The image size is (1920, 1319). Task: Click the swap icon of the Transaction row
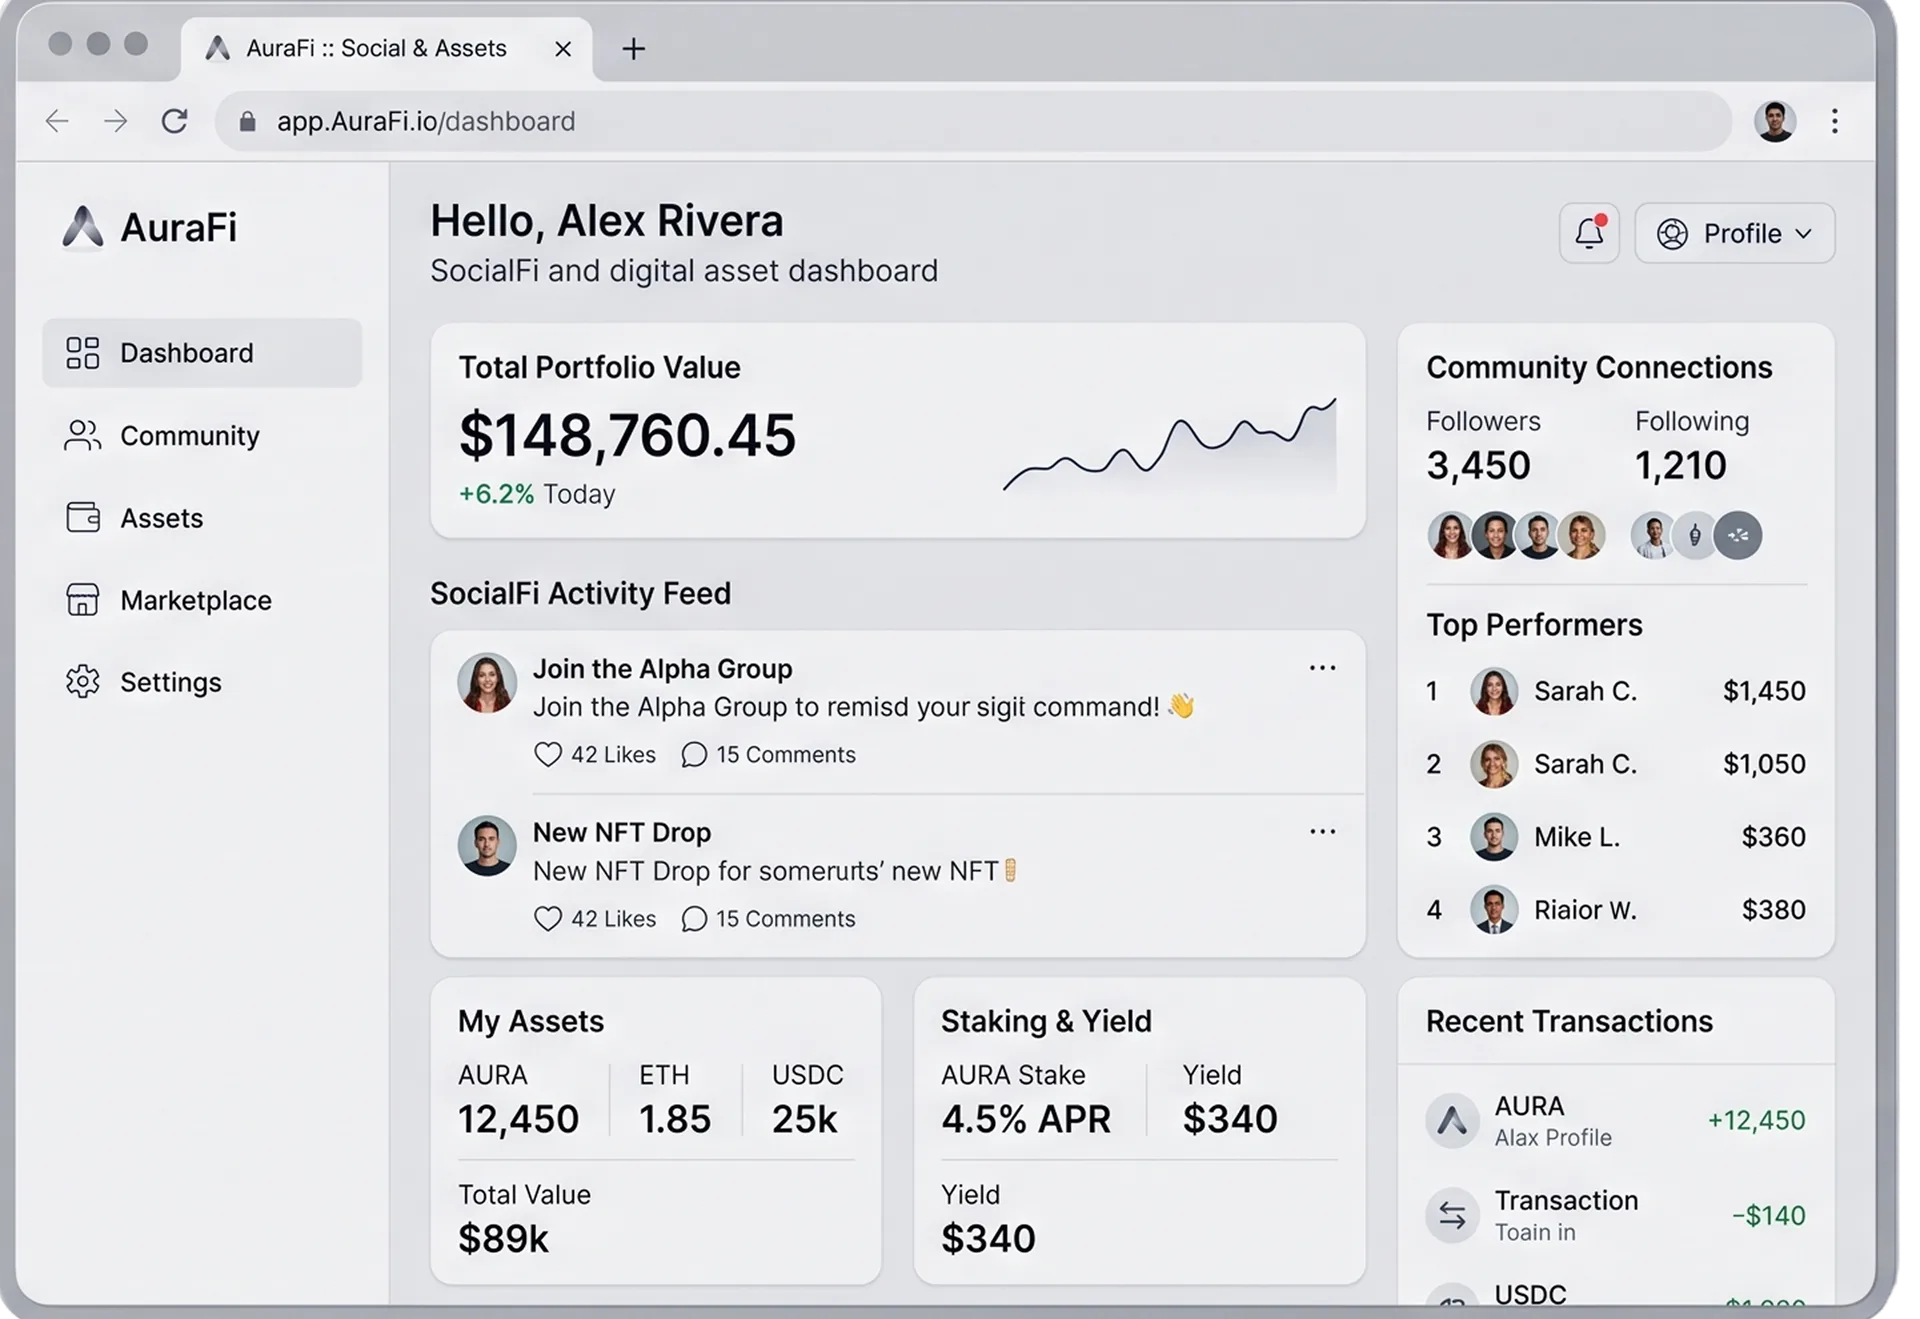pyautogui.click(x=1452, y=1215)
